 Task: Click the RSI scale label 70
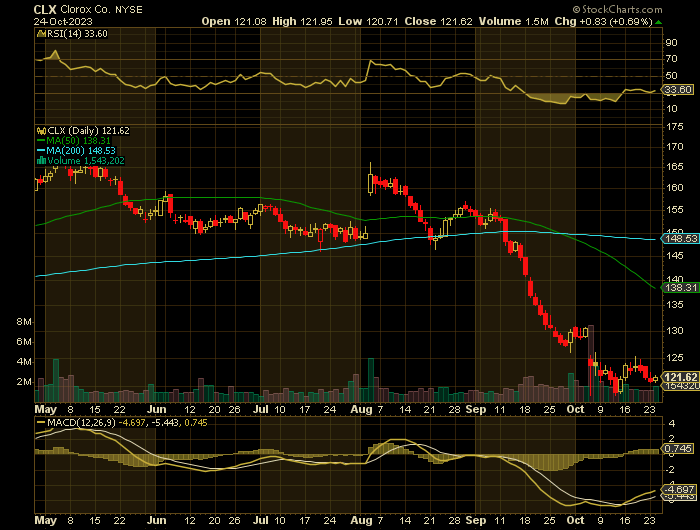[671, 59]
